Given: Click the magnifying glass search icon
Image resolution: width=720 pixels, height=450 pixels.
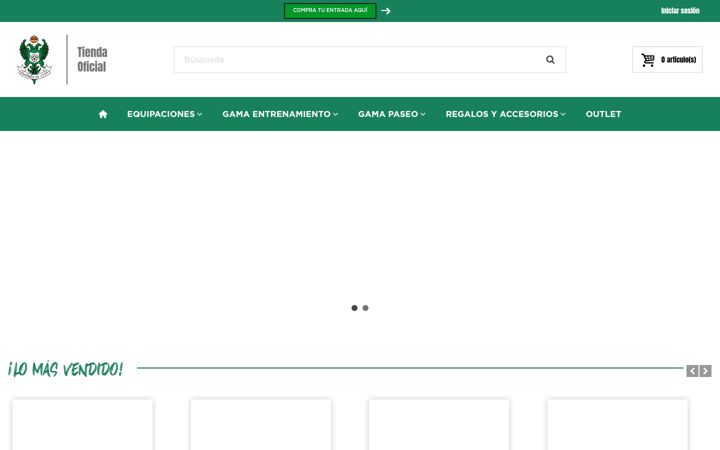Looking at the screenshot, I should pos(550,60).
